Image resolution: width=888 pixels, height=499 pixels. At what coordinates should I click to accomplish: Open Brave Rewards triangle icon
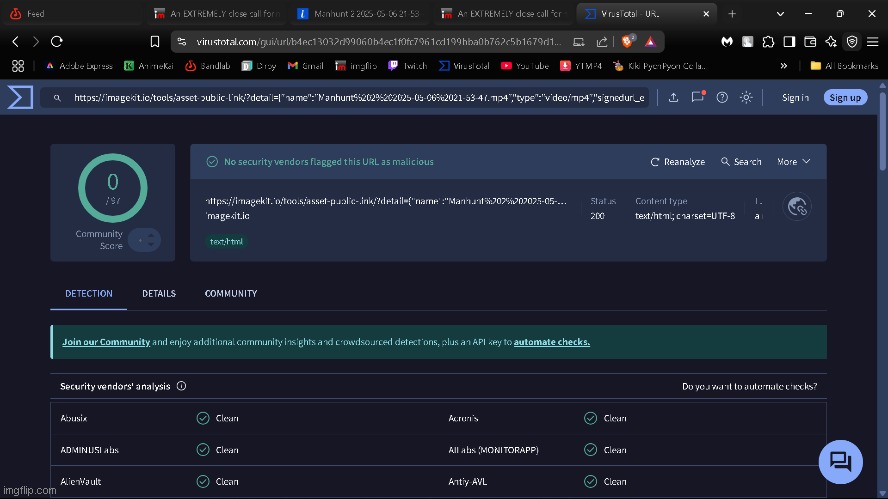[650, 41]
